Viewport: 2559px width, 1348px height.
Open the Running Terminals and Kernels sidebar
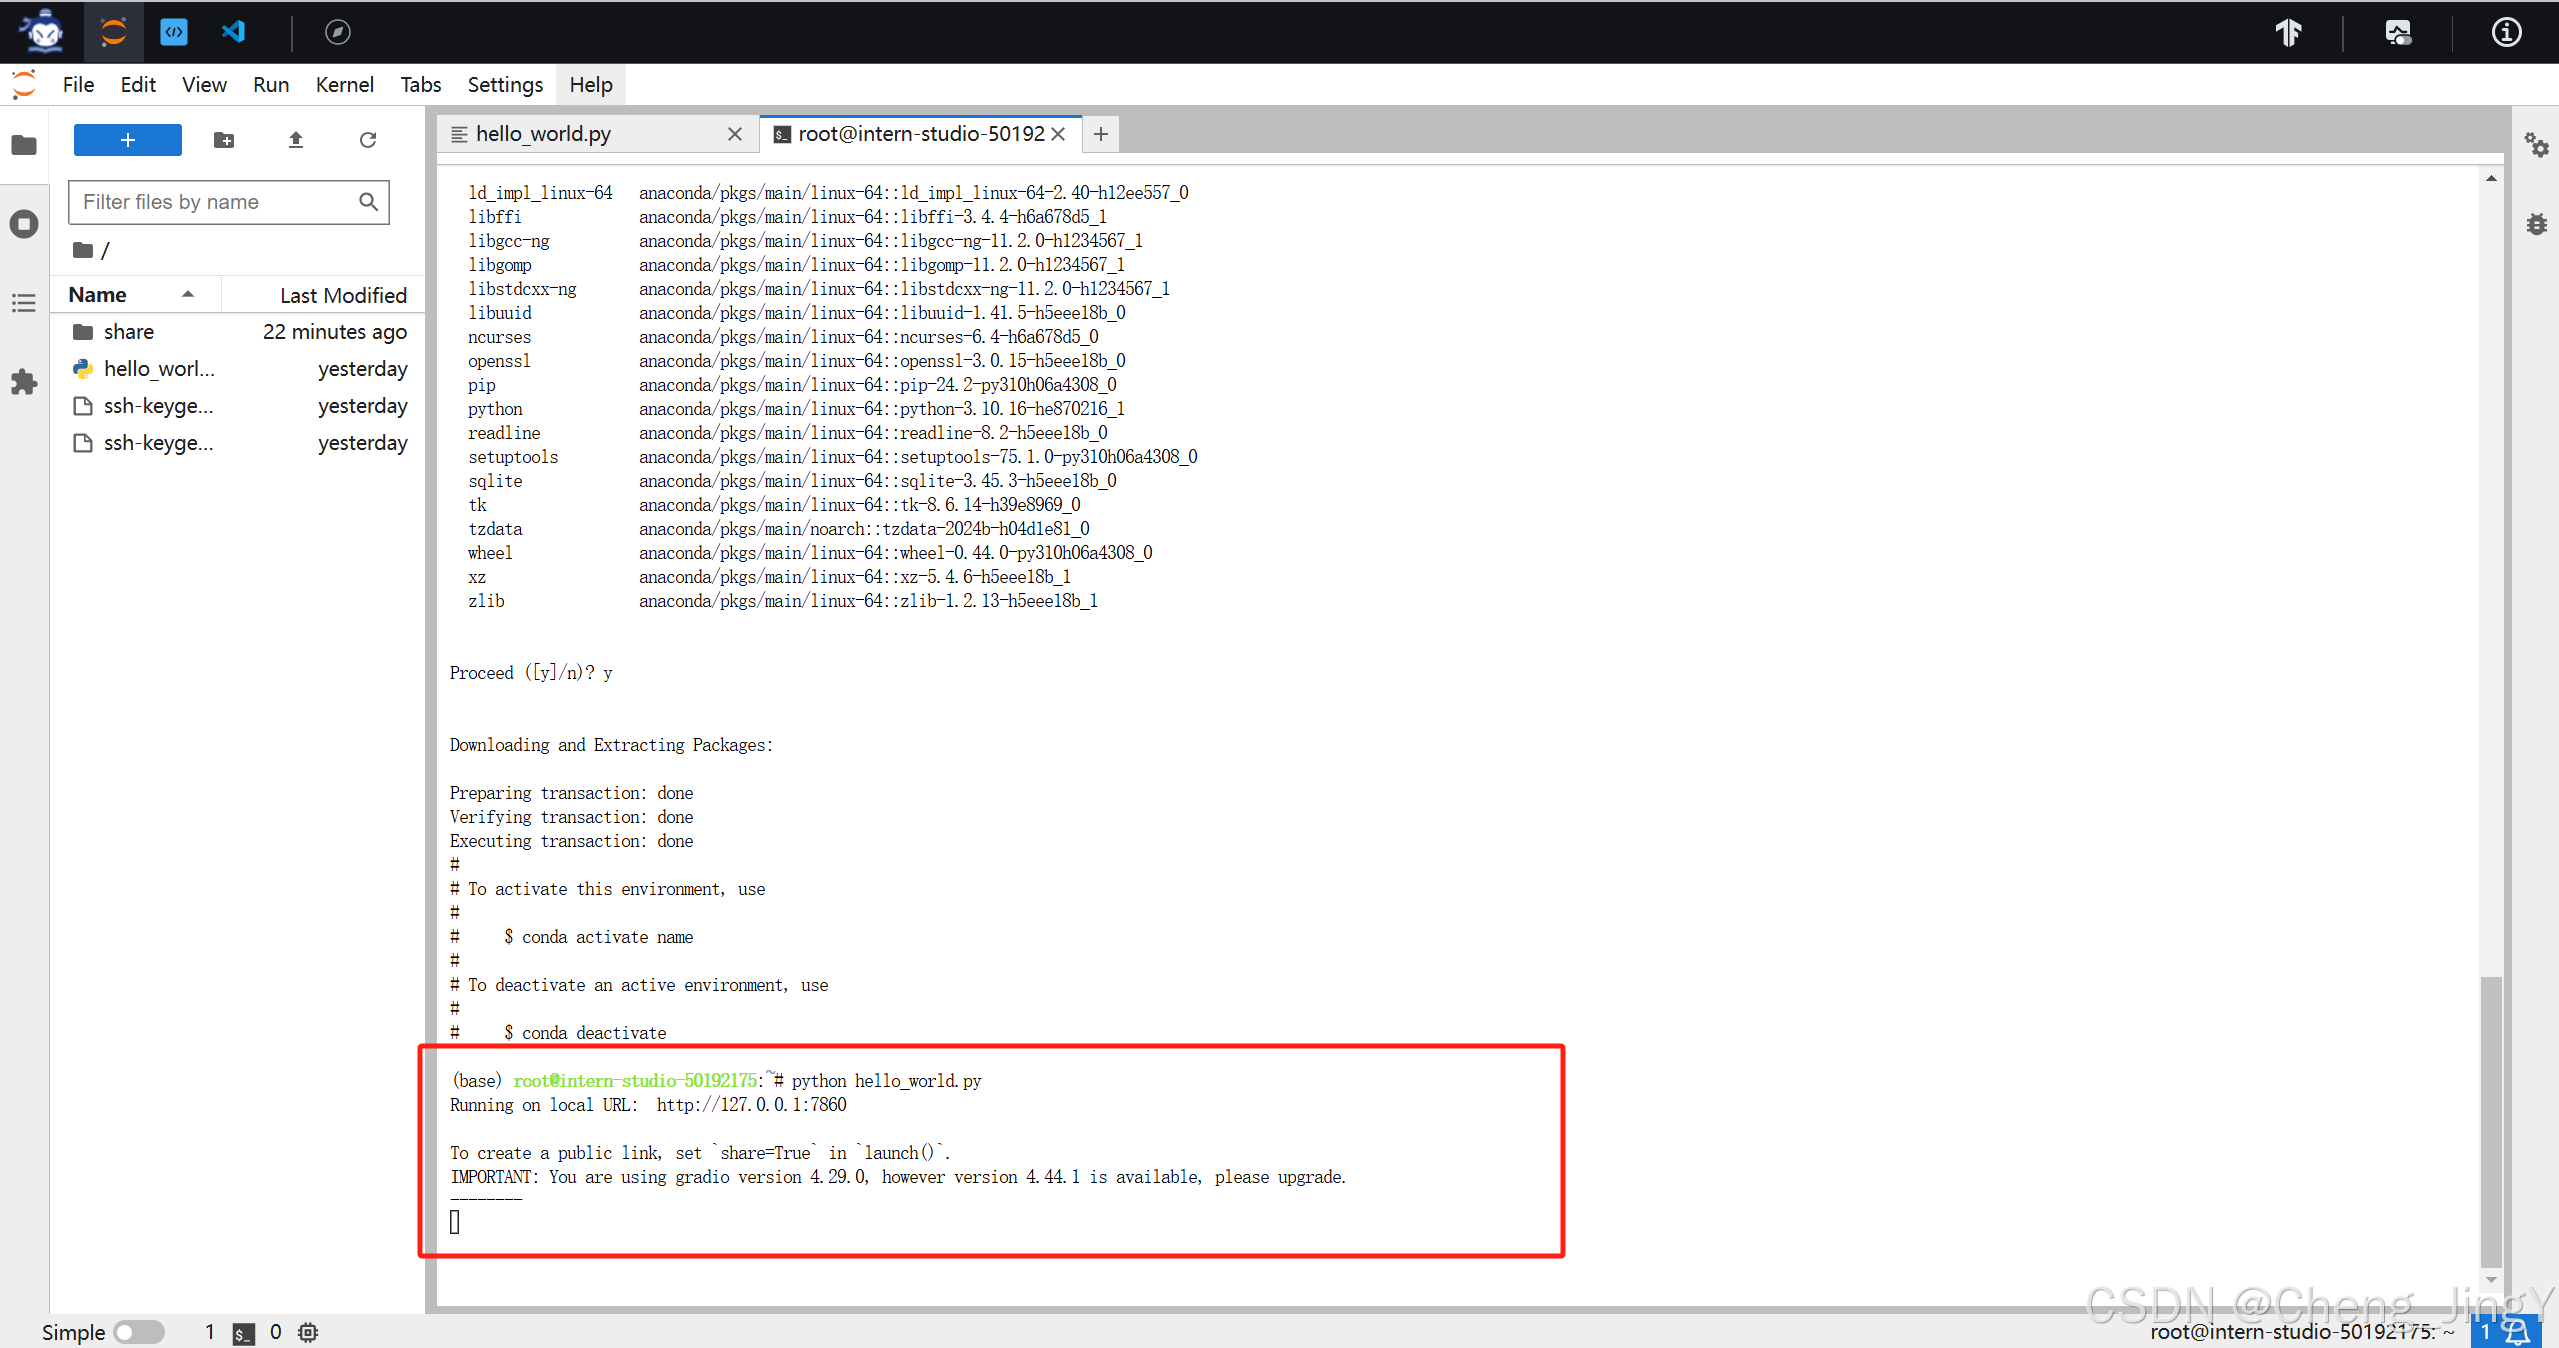24,224
